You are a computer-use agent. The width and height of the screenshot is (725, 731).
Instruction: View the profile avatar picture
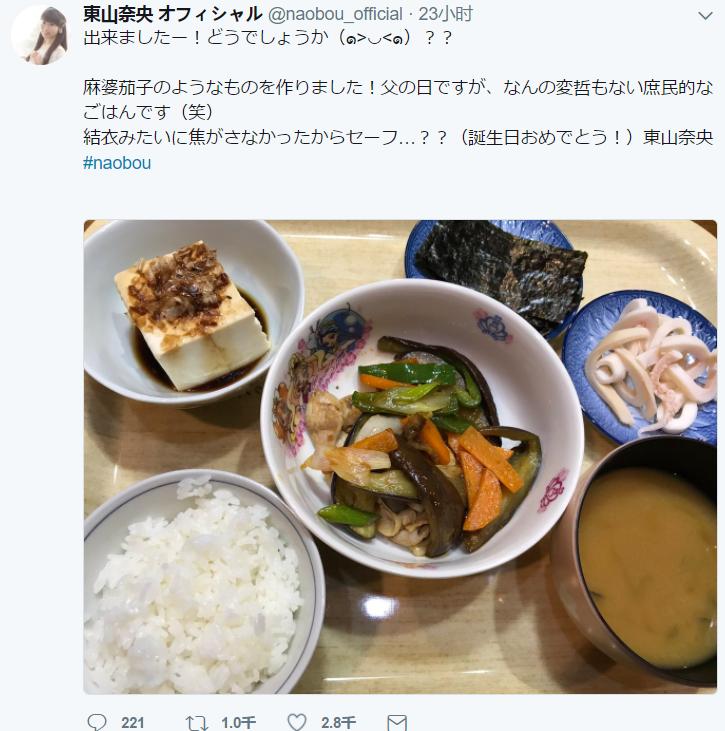[x=41, y=35]
